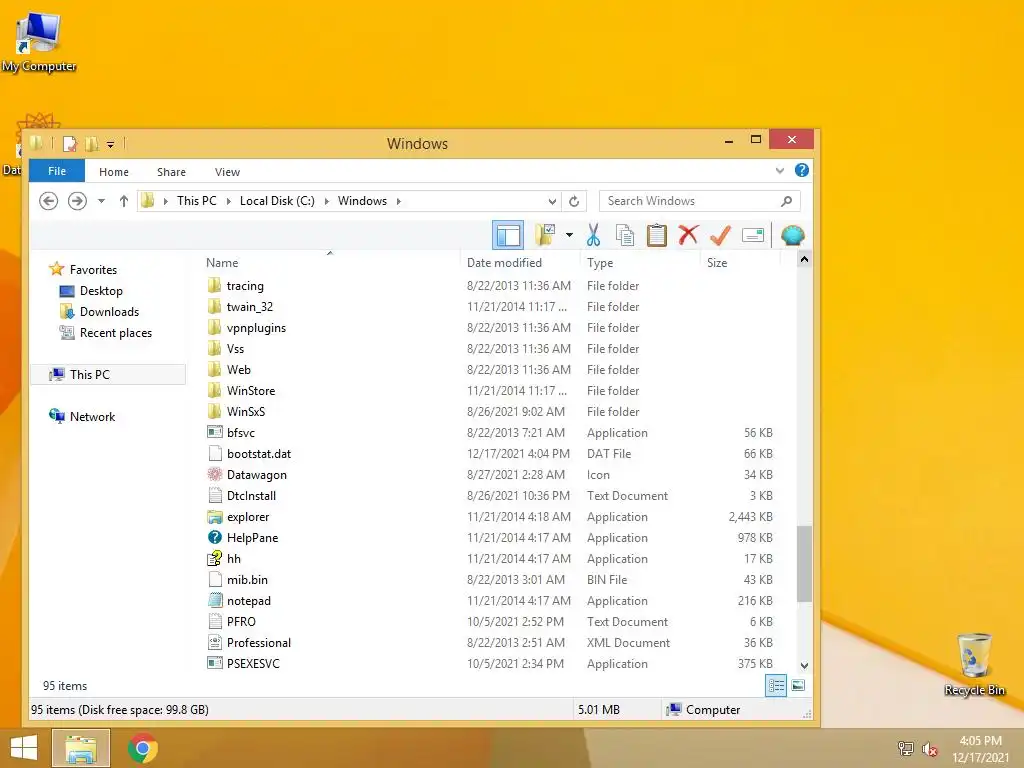Open Recent places in navigation pane
Screen dimensions: 1024x768
pos(116,332)
